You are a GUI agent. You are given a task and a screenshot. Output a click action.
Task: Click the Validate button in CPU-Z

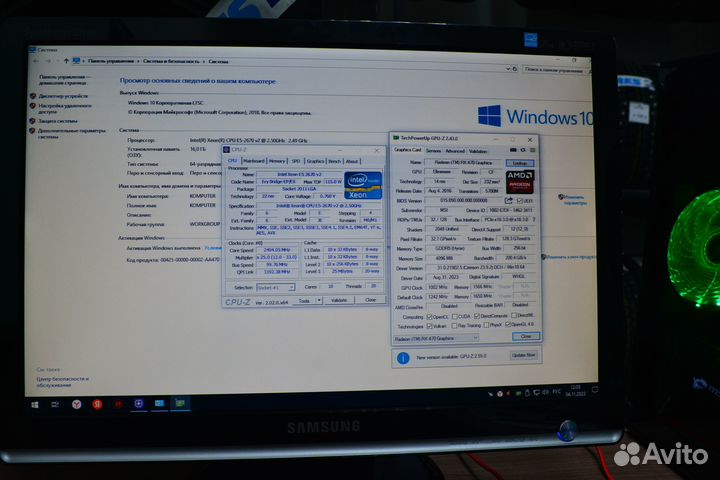pos(339,300)
